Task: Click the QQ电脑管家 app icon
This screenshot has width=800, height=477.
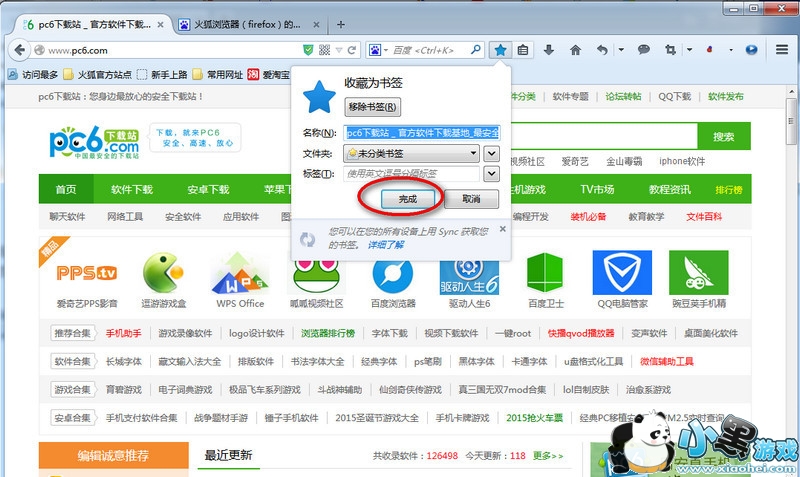Action: click(622, 272)
